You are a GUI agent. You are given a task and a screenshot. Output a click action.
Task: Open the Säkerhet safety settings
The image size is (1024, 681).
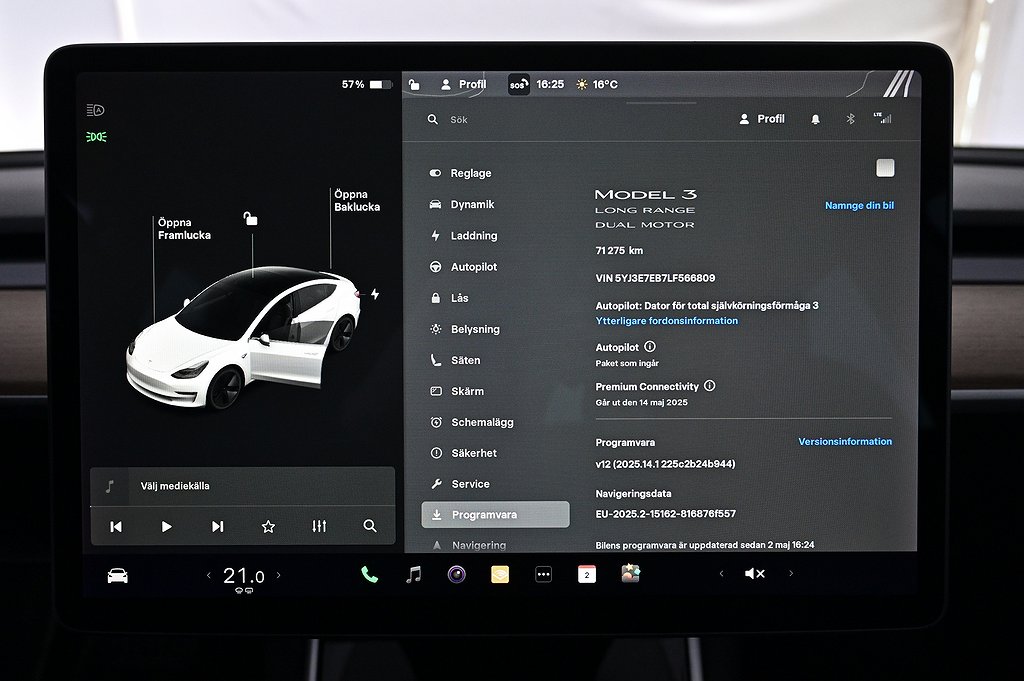tap(463, 453)
